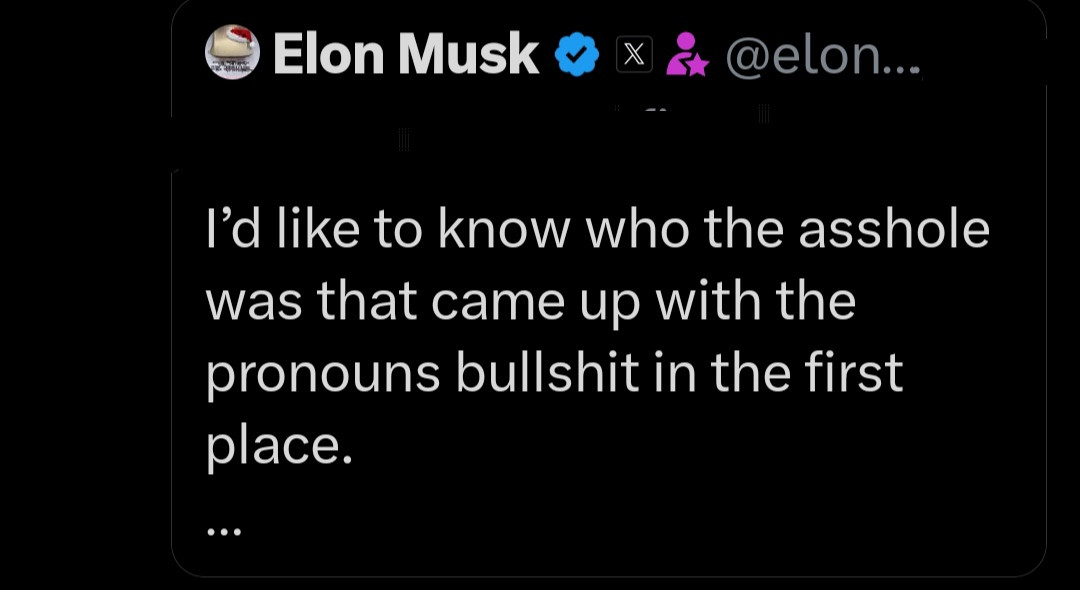Click the word "was" starting the second line

point(254,301)
